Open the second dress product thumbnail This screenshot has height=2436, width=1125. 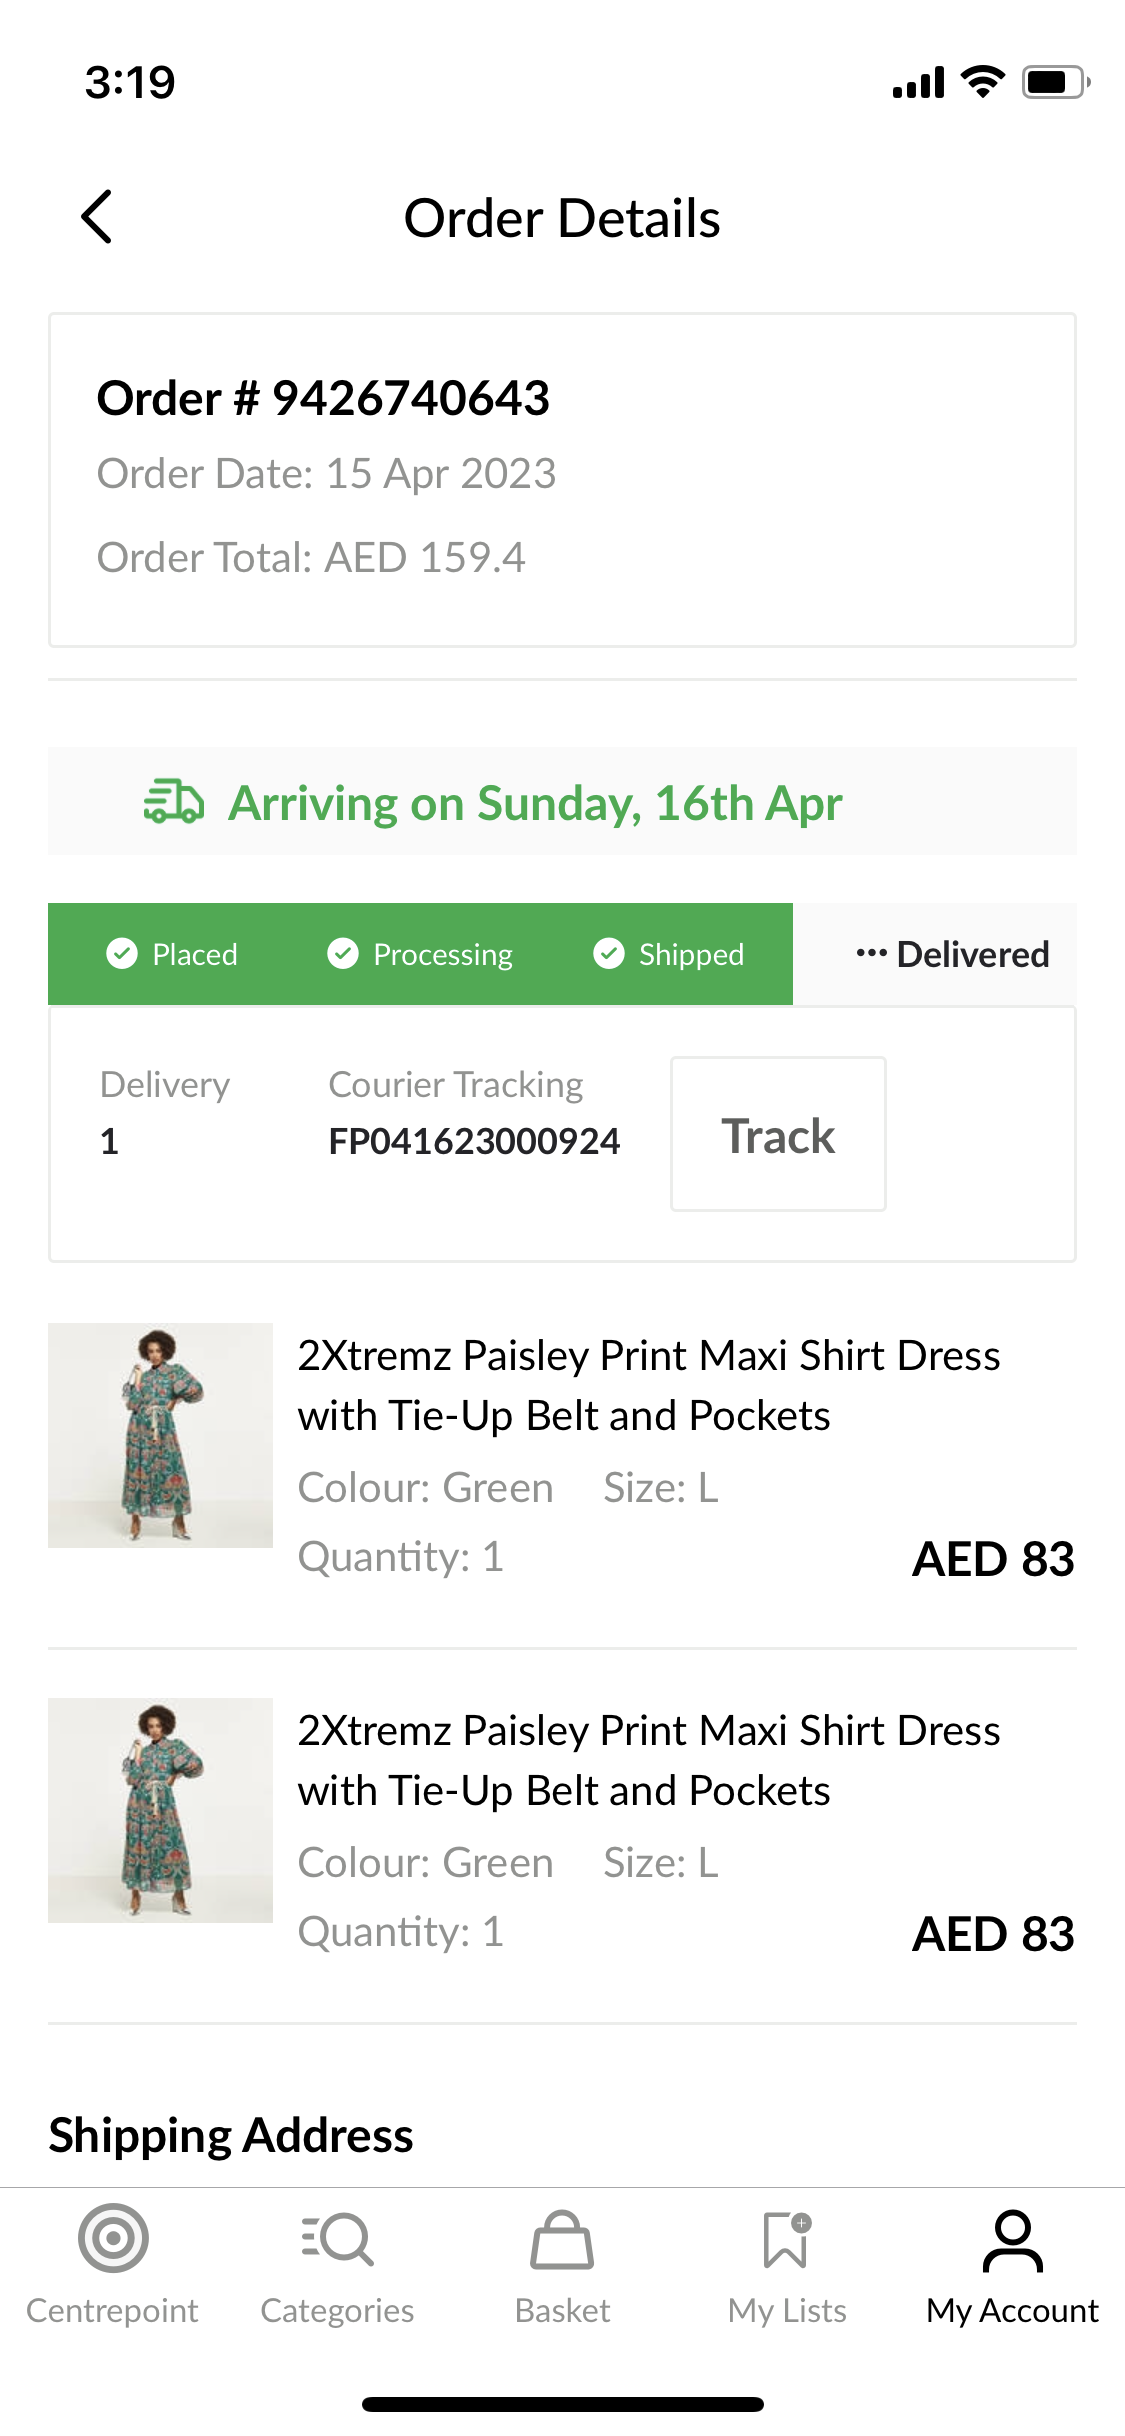click(160, 1810)
